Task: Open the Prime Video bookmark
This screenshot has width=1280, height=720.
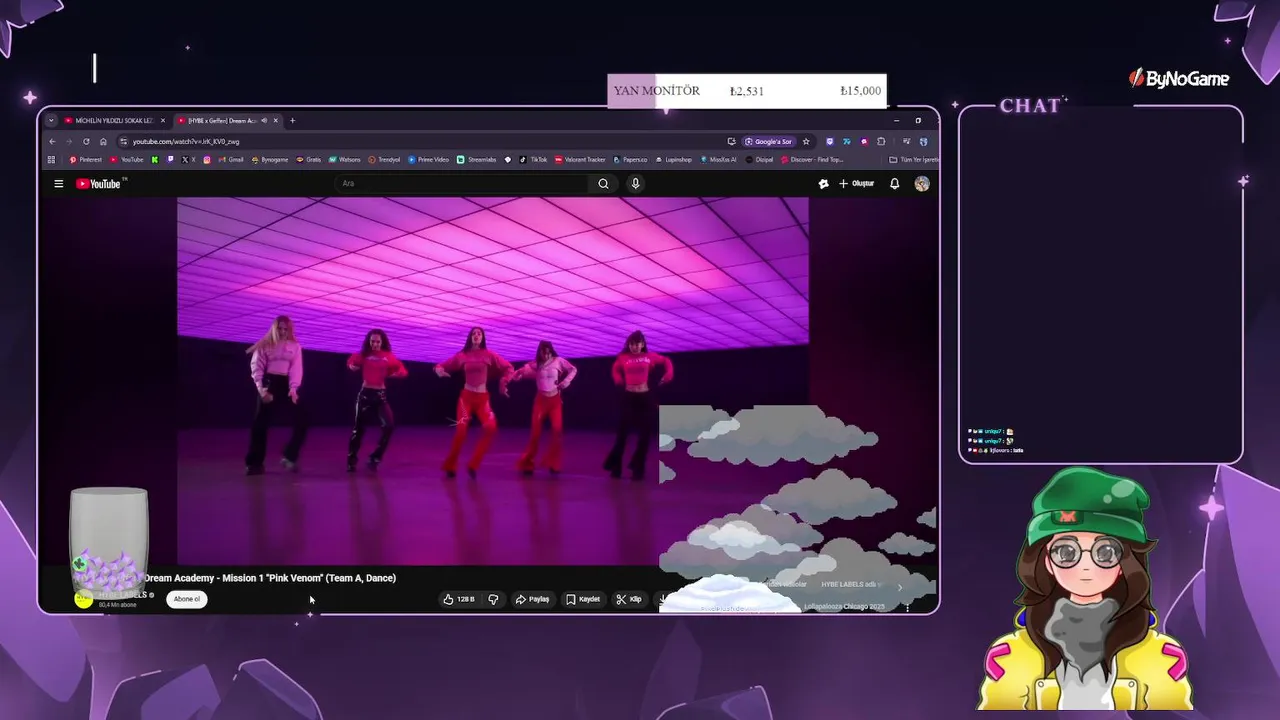Action: coord(428,160)
